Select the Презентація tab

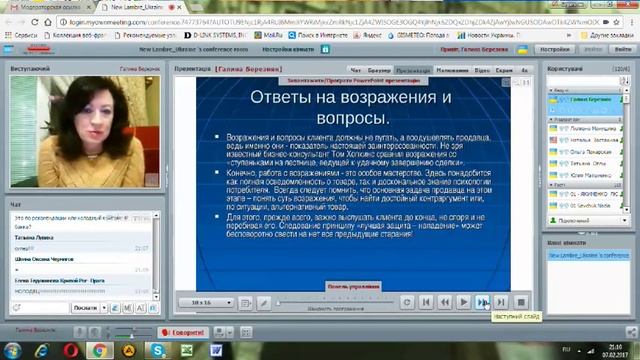413,70
